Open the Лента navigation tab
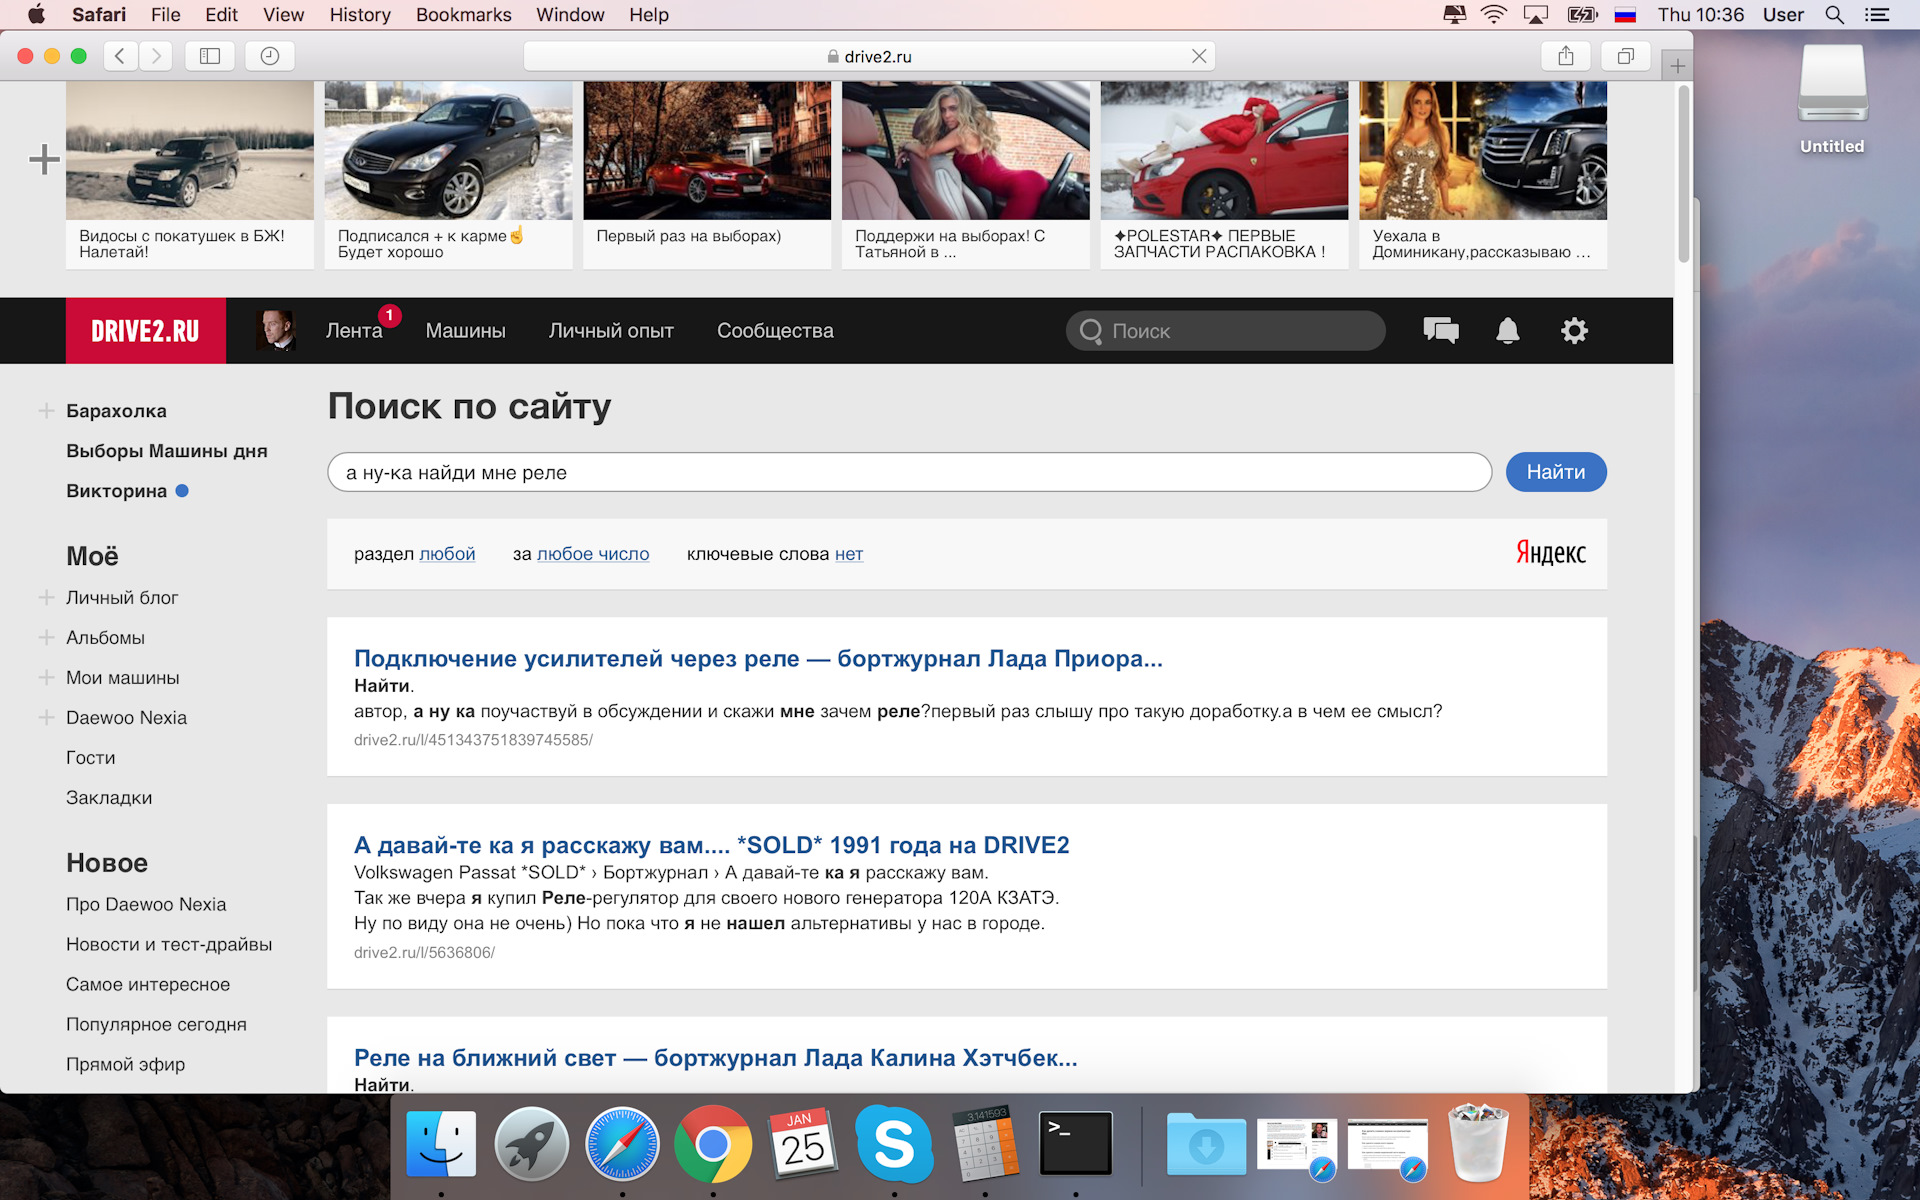Screen dimensions: 1920x1200 354,331
